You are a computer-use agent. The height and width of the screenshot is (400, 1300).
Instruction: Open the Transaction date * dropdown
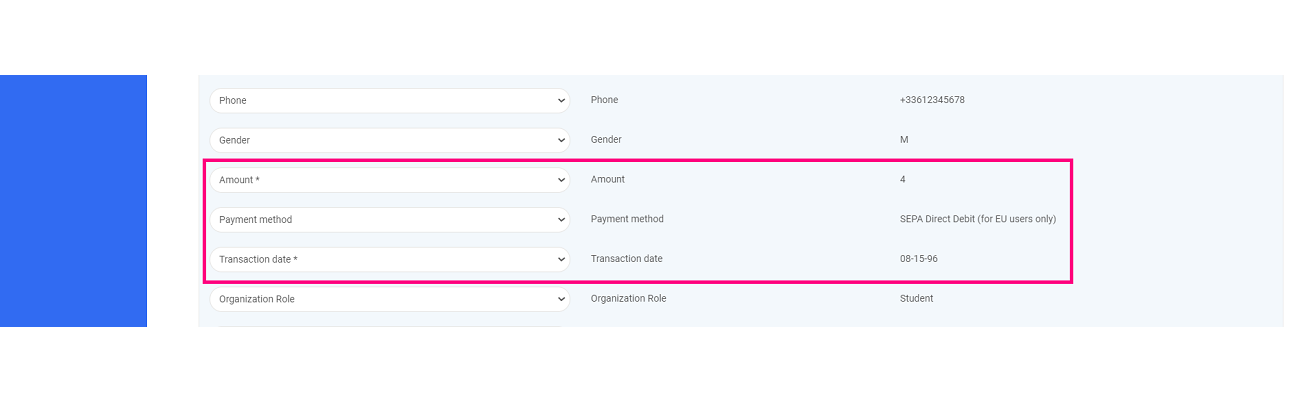pyautogui.click(x=389, y=259)
